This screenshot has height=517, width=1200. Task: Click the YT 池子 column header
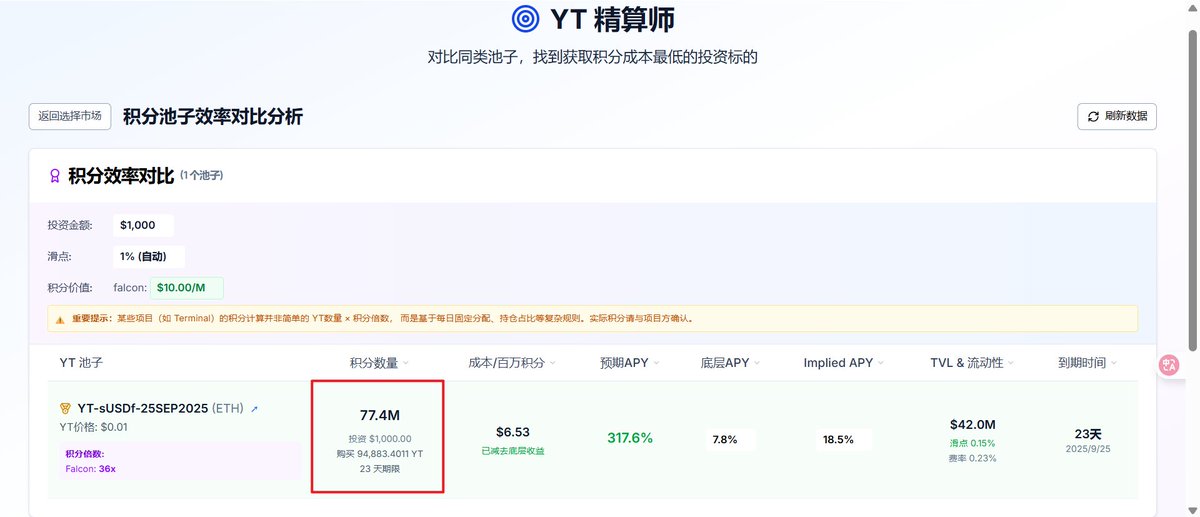pos(81,363)
